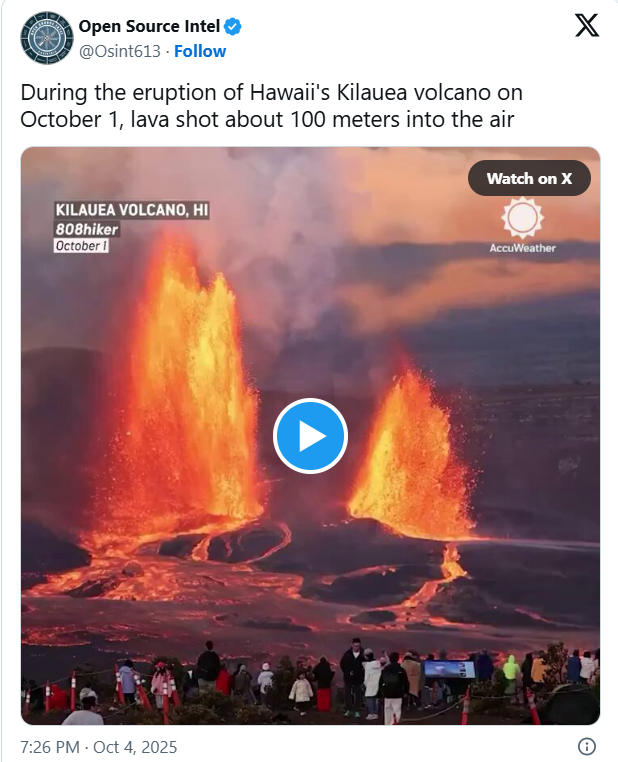This screenshot has height=762, width=618.
Task: Open the Open Source Intel profile avatar
Action: [47, 38]
